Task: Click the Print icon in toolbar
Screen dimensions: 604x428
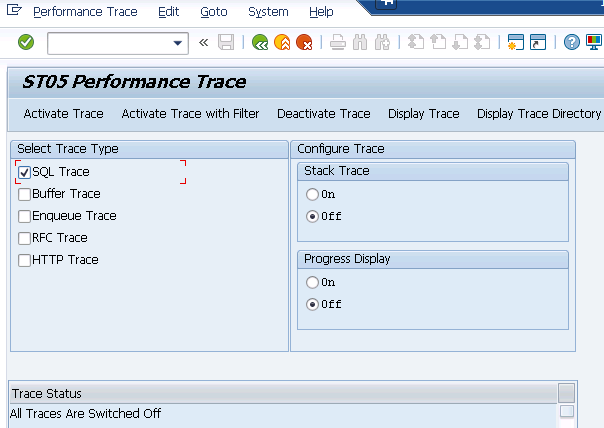Action: click(338, 42)
